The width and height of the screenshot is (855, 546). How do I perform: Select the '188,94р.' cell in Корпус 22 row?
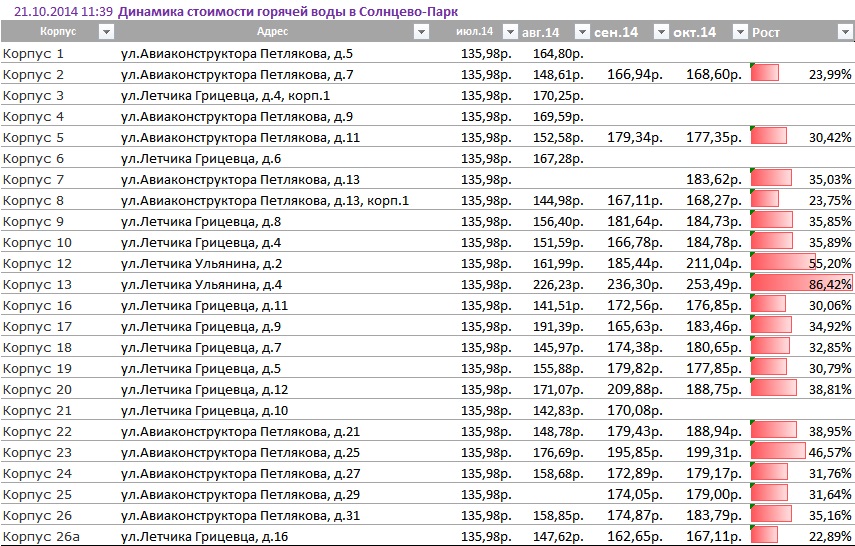click(714, 431)
